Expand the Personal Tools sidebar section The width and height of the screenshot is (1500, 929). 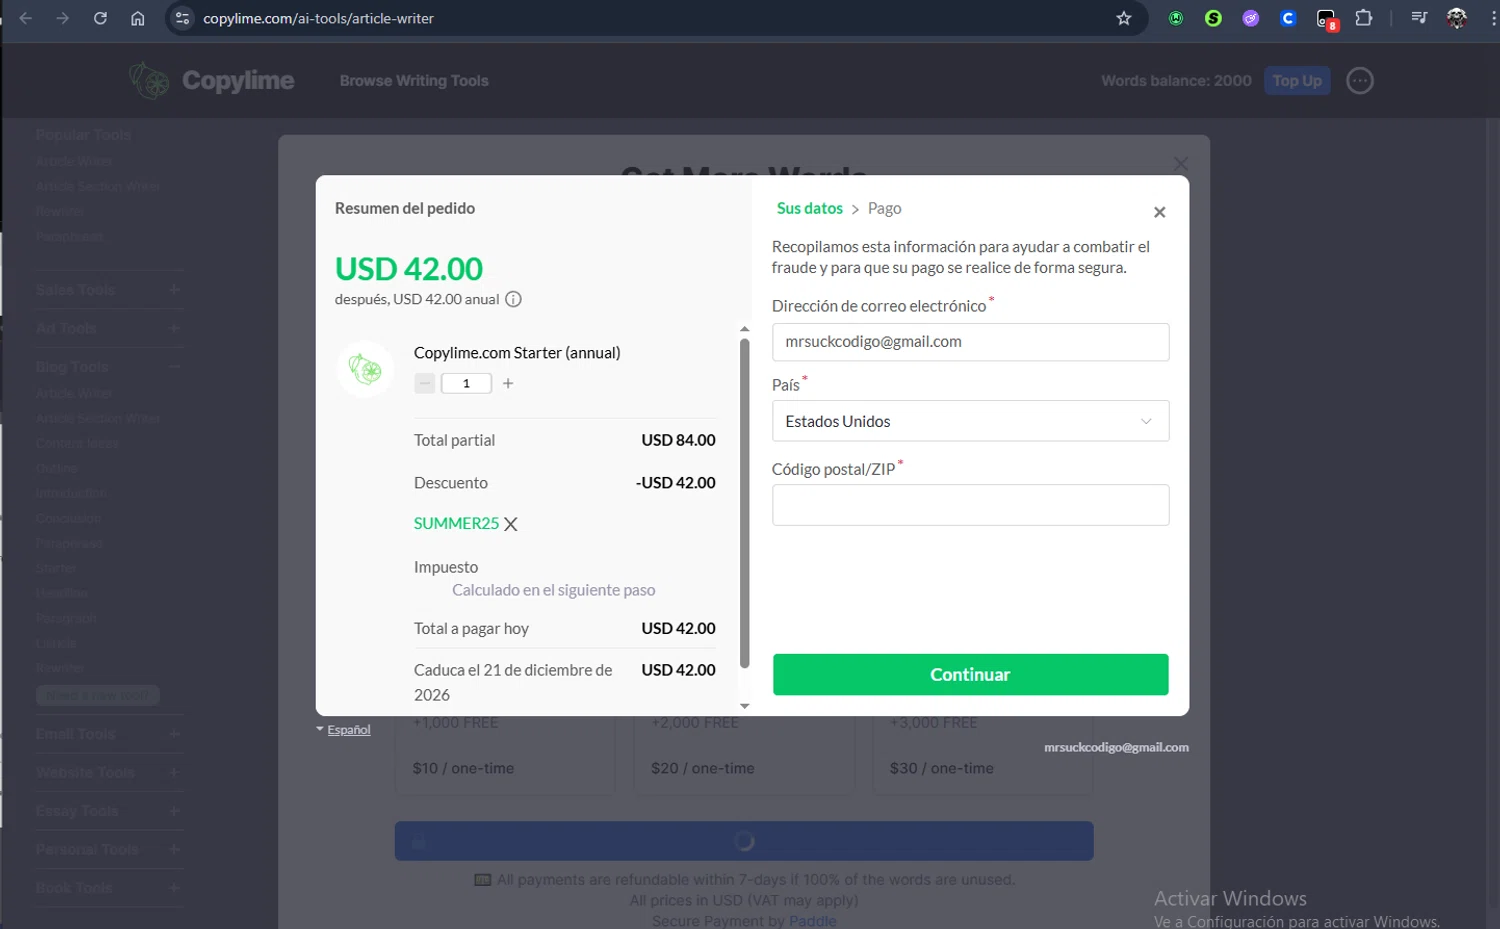[109, 849]
